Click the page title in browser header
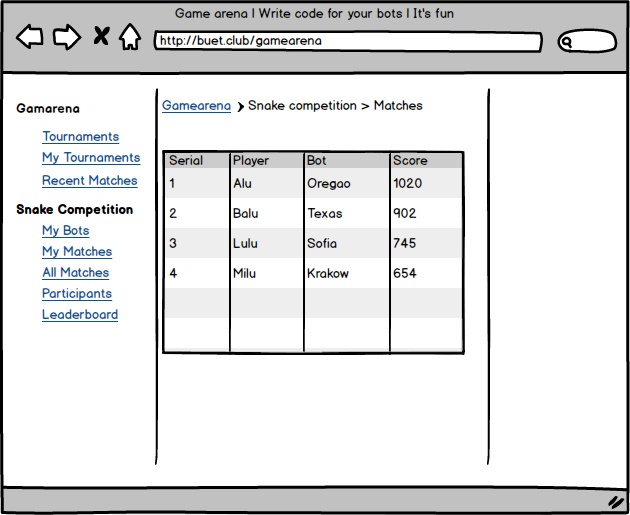This screenshot has height=515, width=630. [x=314, y=14]
